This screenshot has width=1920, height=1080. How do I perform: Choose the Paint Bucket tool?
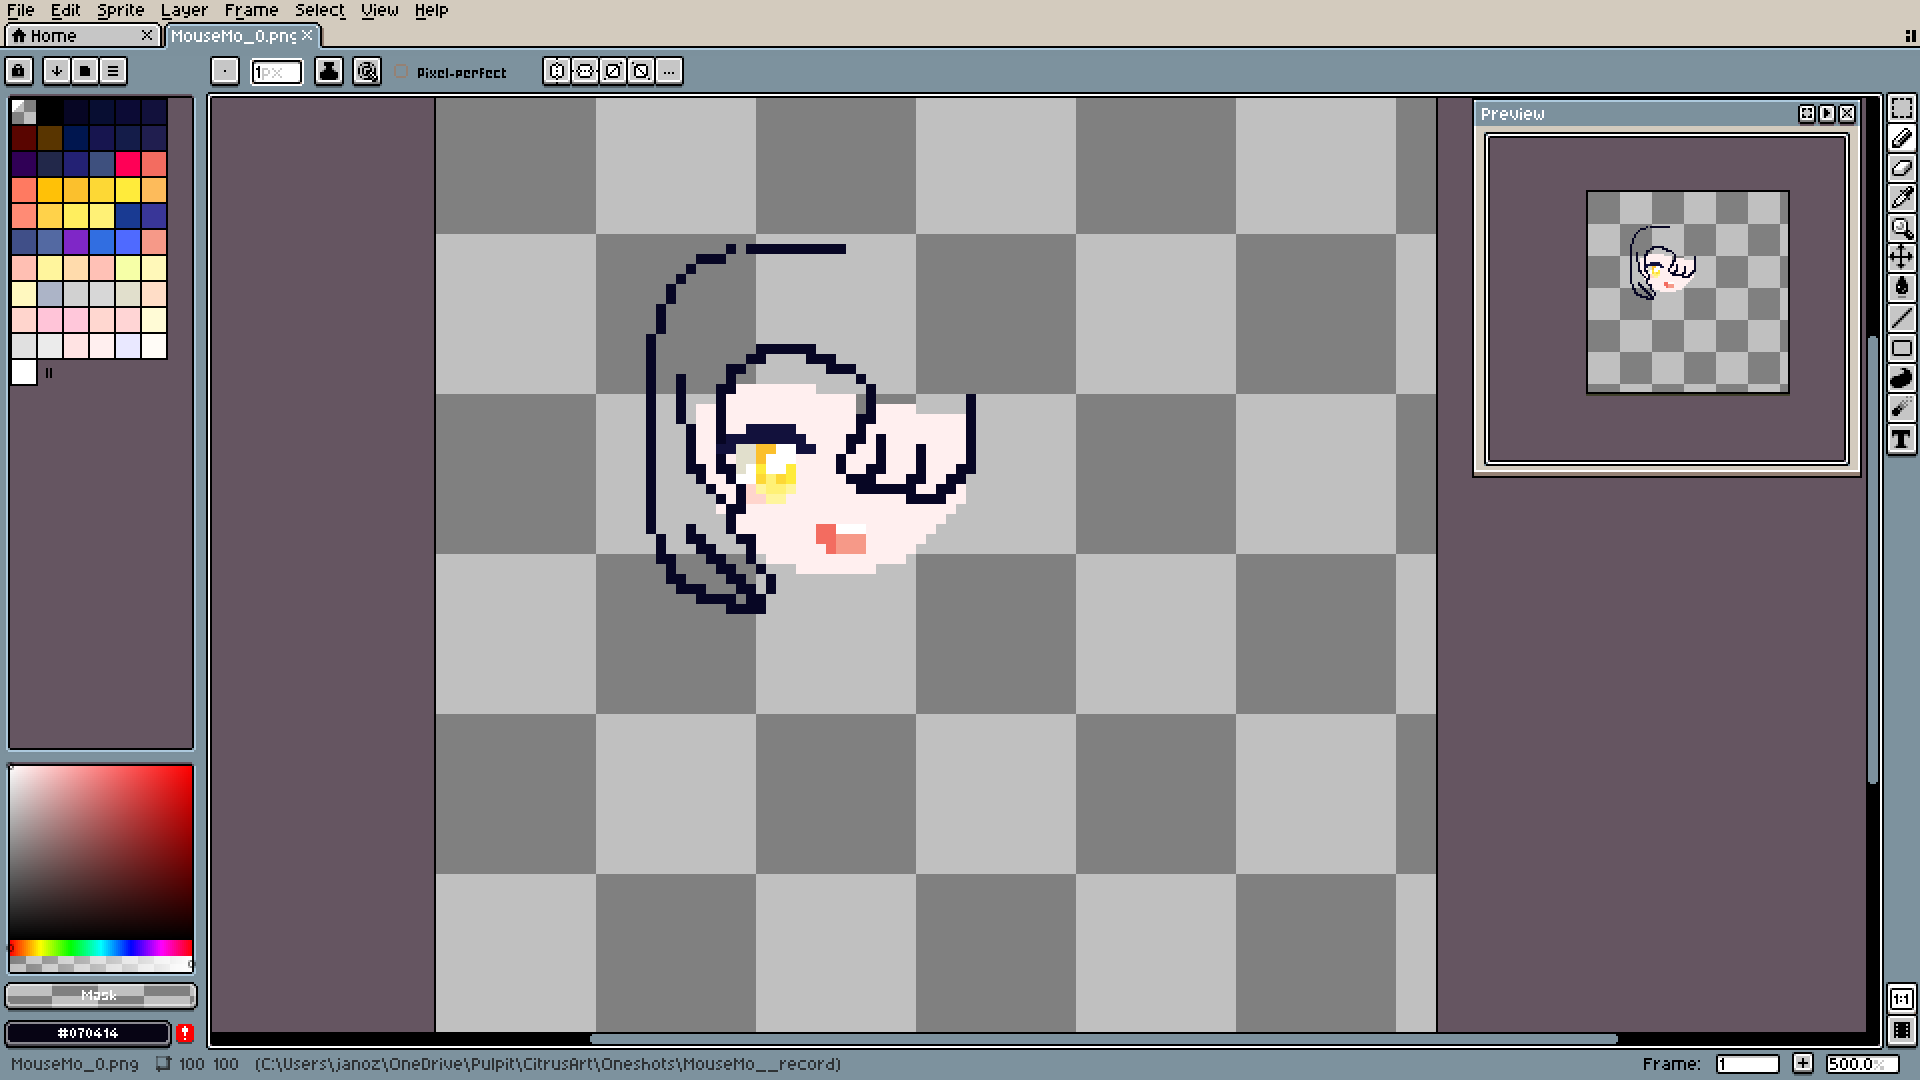point(1901,288)
